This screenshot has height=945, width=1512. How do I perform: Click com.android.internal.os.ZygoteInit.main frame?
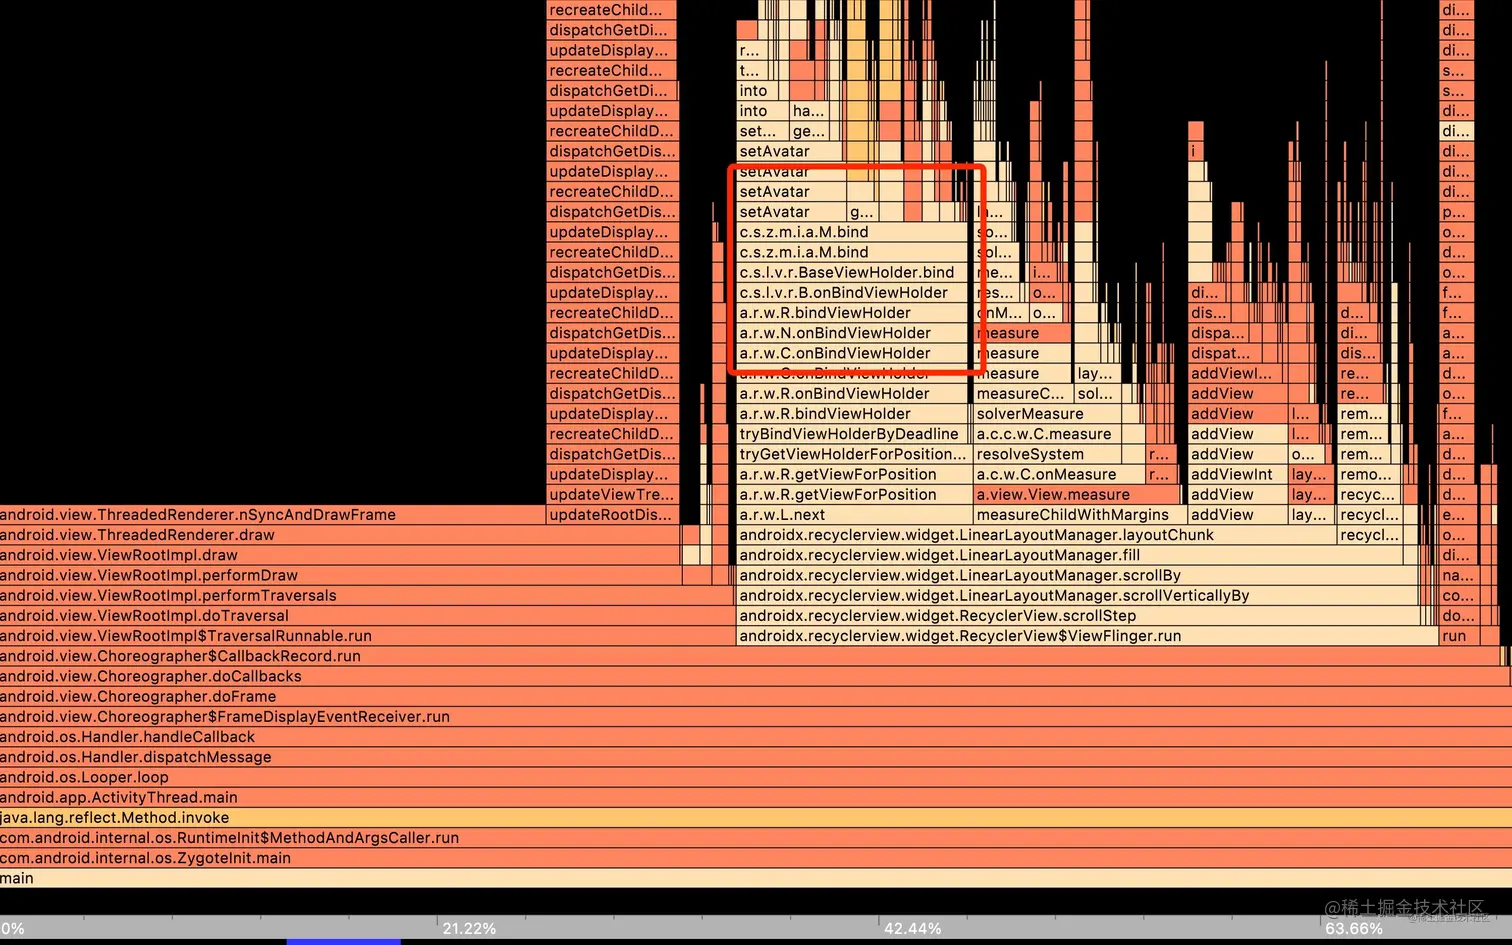coord(756,858)
